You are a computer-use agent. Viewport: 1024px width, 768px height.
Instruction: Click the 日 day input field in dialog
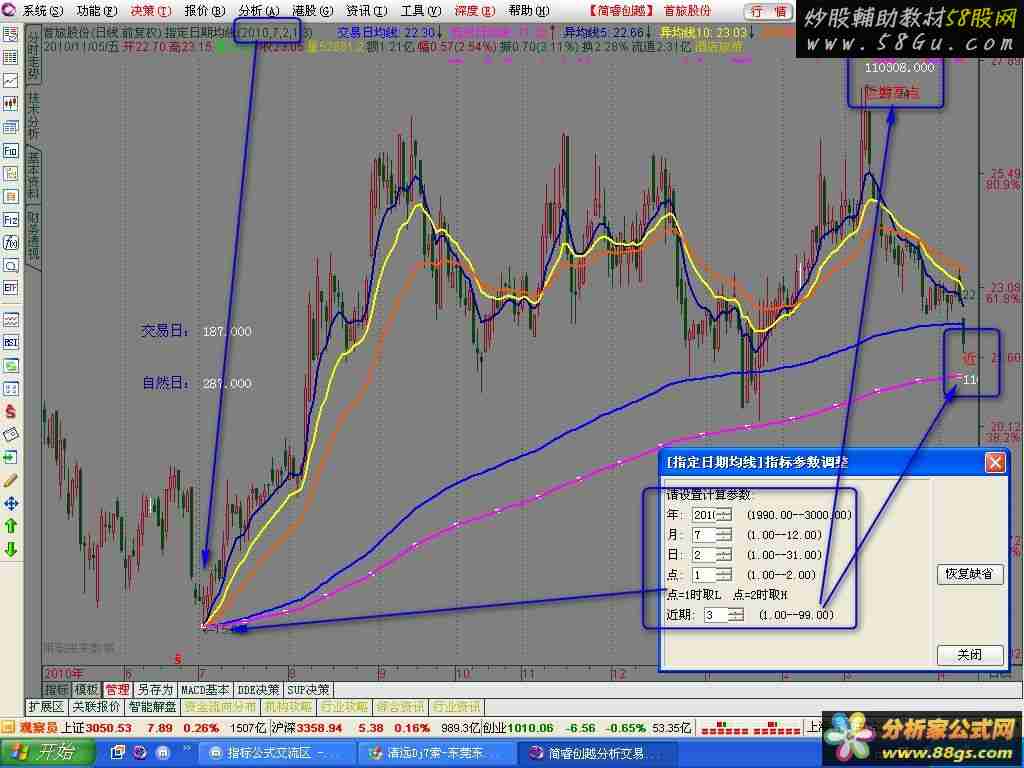click(704, 555)
